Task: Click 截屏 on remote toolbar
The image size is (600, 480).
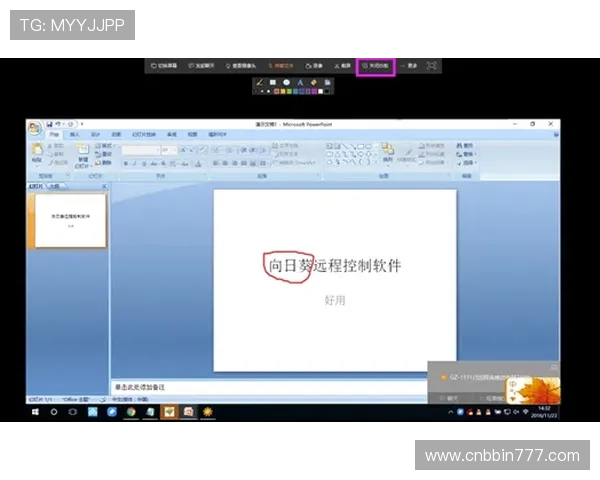Action: point(342,66)
